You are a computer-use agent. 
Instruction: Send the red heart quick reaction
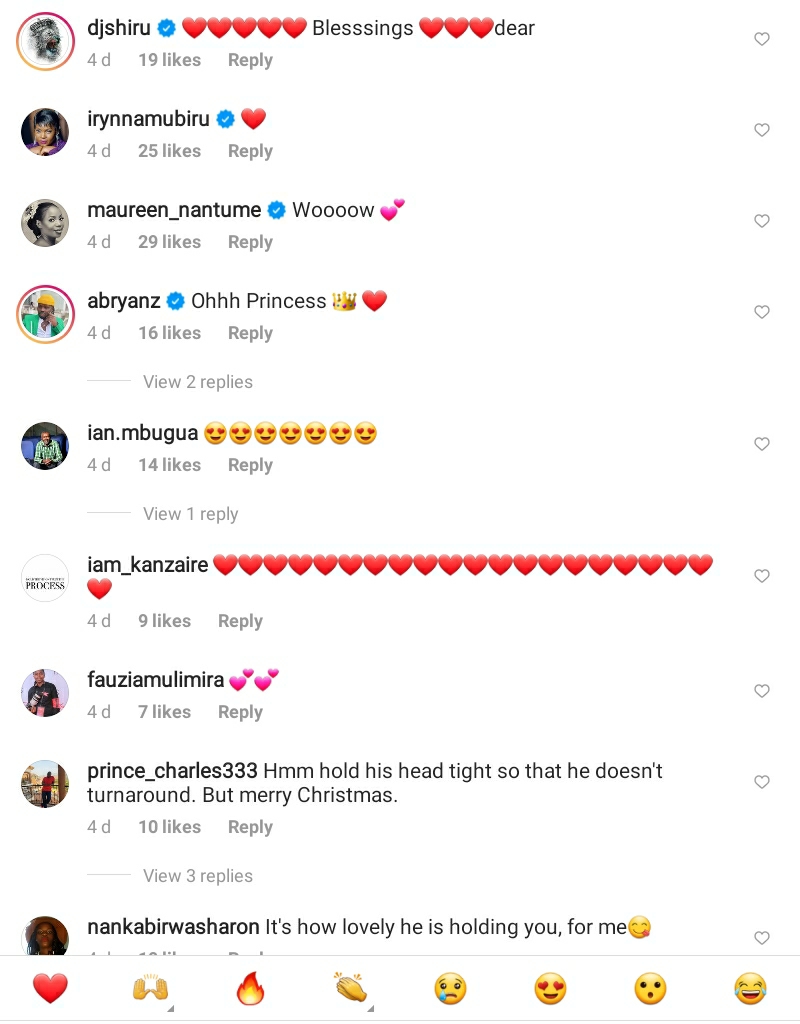pyautogui.click(x=50, y=989)
